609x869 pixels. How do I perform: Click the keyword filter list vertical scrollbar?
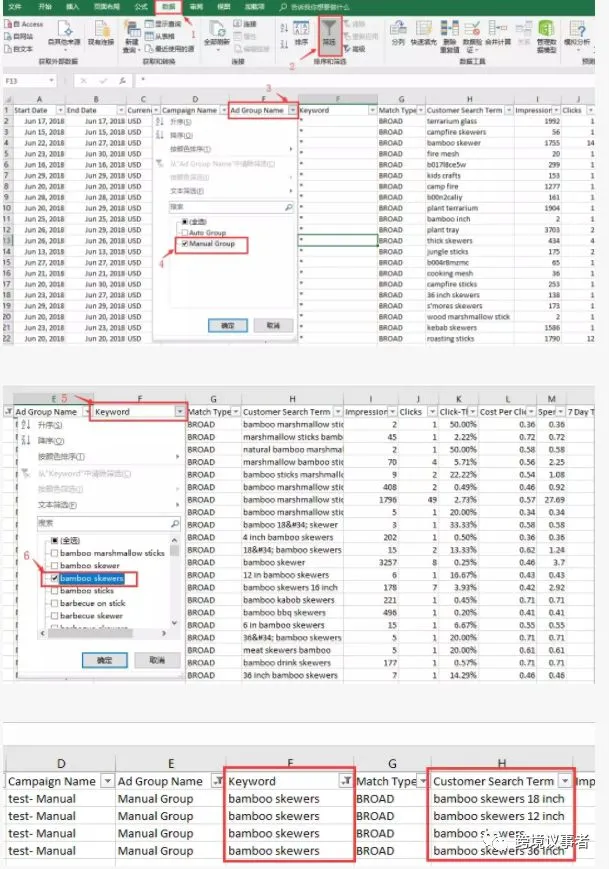[x=175, y=581]
